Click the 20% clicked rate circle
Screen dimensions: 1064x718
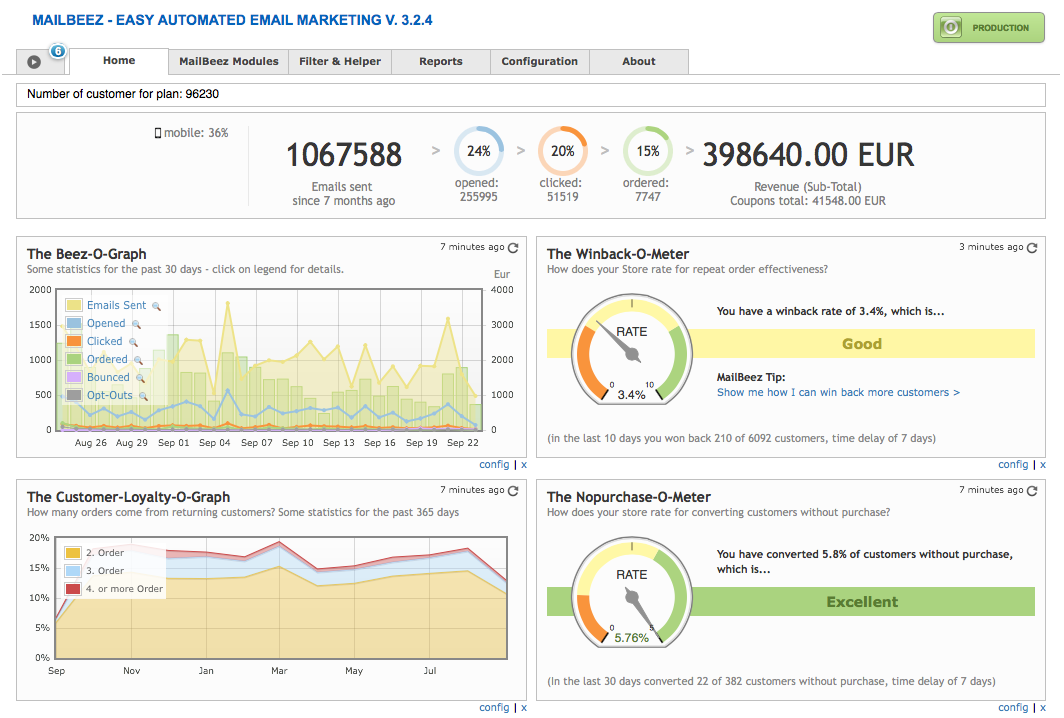(563, 151)
